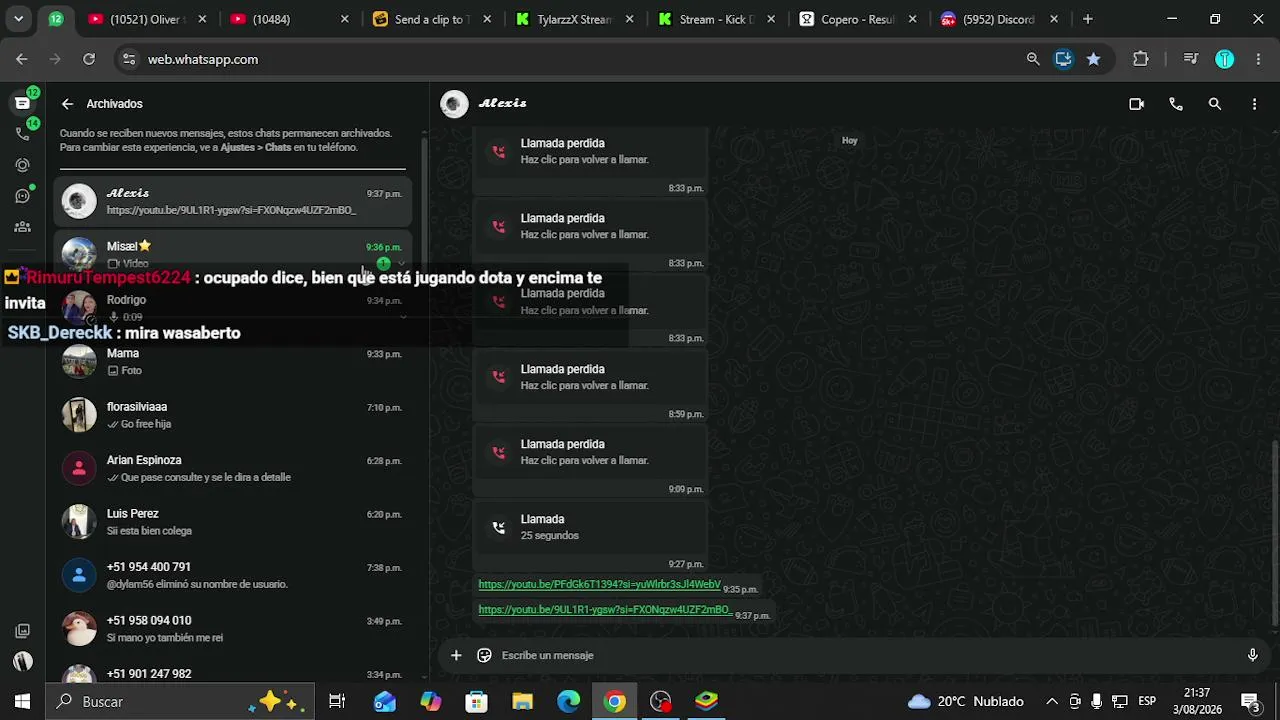The image size is (1280, 720).
Task: Open the 25 segundos Llamada entry
Action: pos(590,527)
